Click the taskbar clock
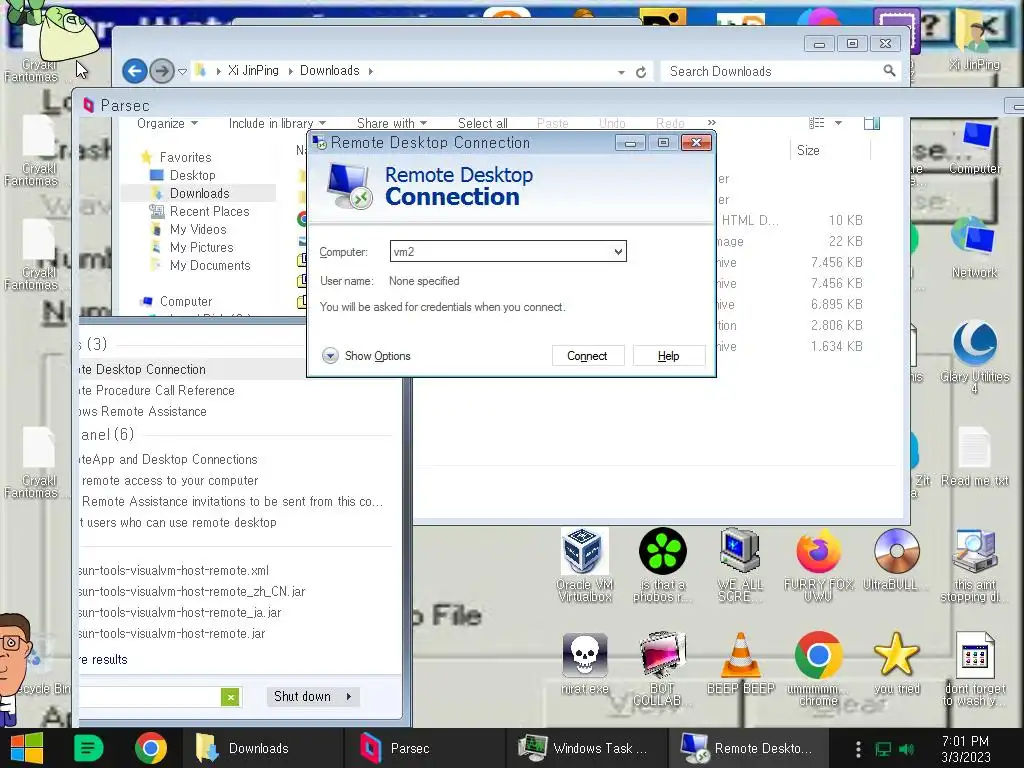1024x768 pixels. point(966,748)
